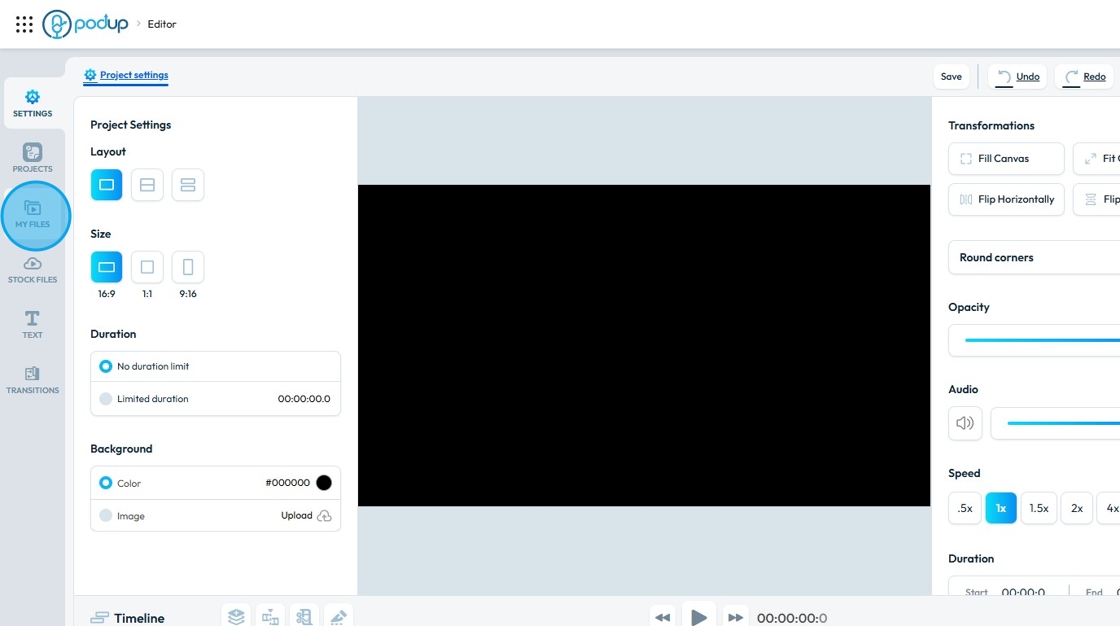The image size is (1120, 626).
Task: Click the timeline edit pencil icon
Action: [339, 615]
